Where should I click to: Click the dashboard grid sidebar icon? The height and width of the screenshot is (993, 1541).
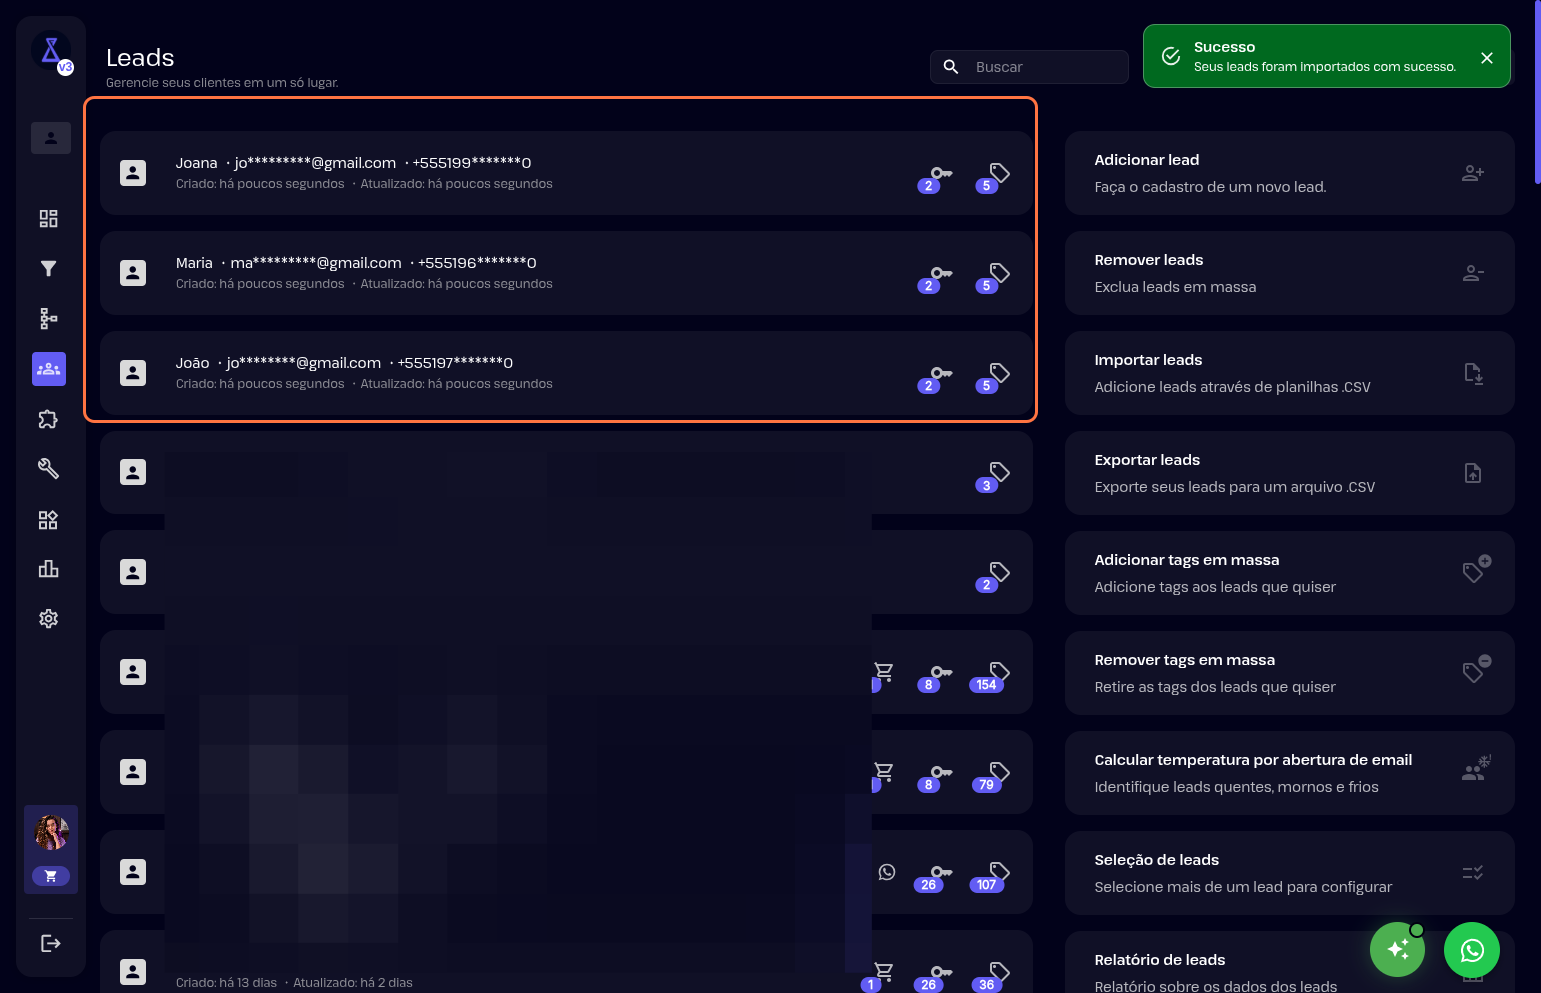click(48, 219)
